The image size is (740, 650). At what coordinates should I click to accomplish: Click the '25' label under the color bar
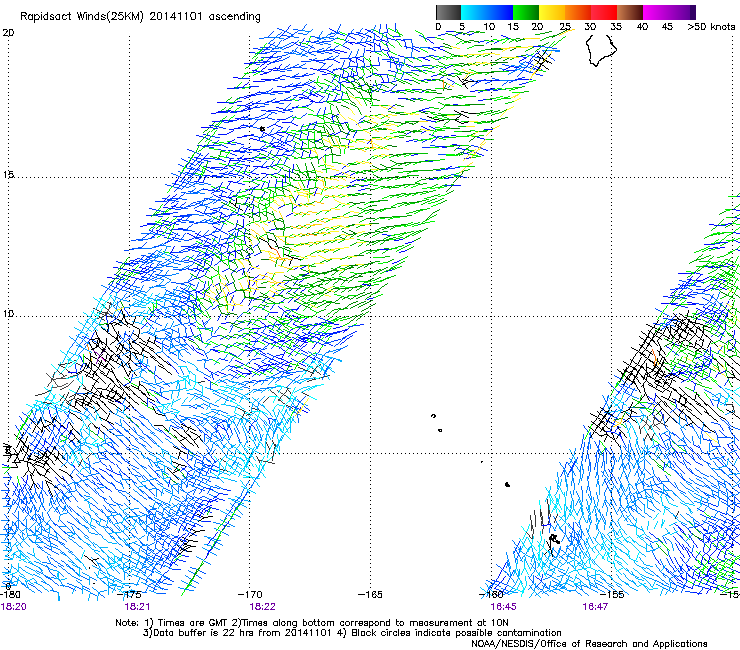pyautogui.click(x=565, y=27)
